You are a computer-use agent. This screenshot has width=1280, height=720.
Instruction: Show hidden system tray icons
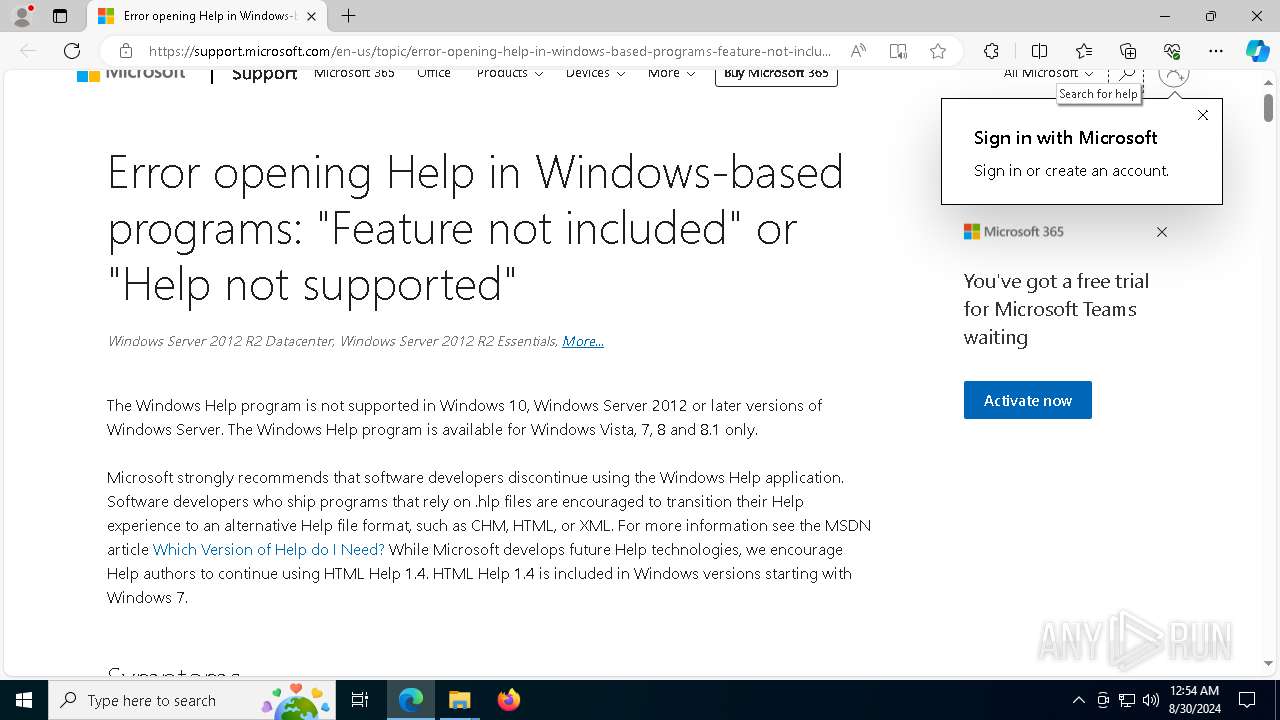pyautogui.click(x=1078, y=700)
